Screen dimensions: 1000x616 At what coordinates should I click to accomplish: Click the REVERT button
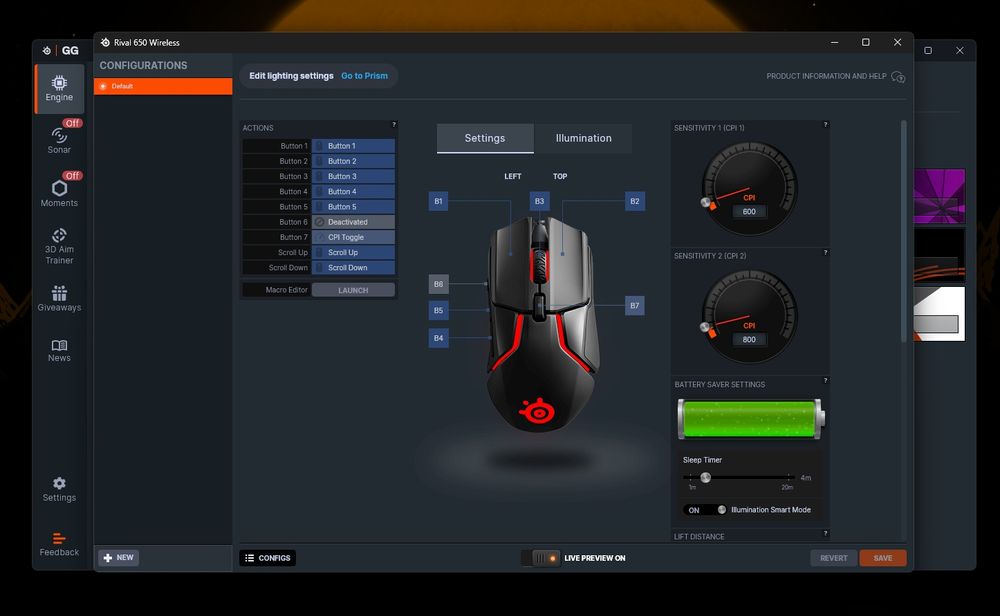834,558
